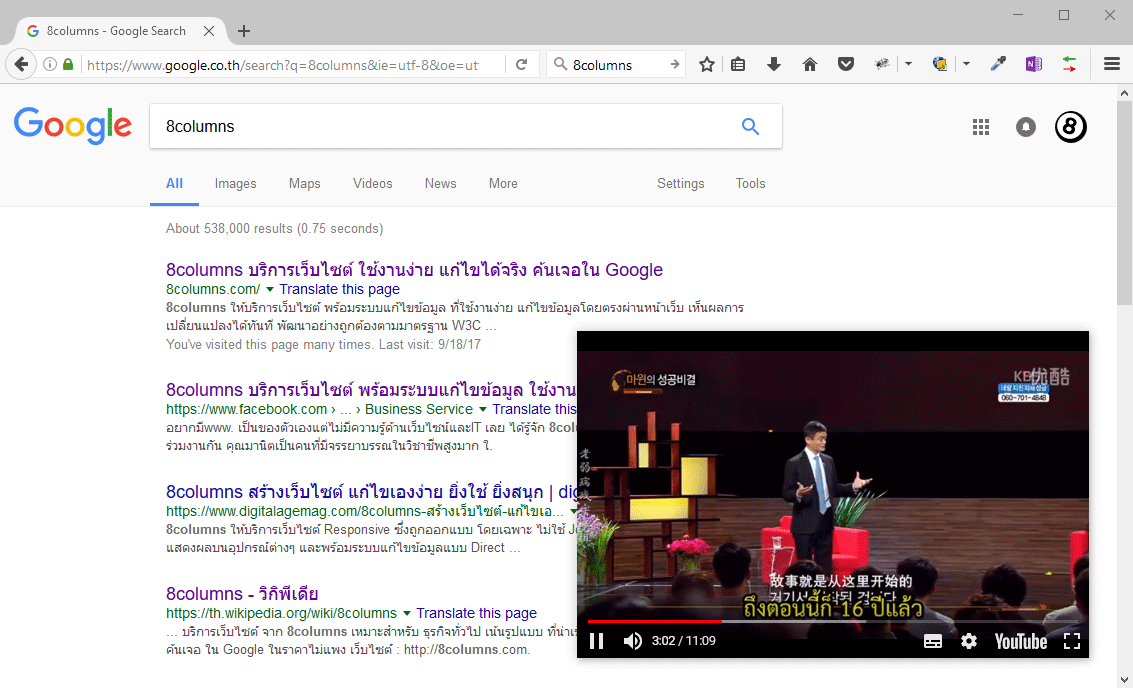This screenshot has width=1133, height=688.
Task: Open video on YouTube logo
Action: click(1020, 641)
